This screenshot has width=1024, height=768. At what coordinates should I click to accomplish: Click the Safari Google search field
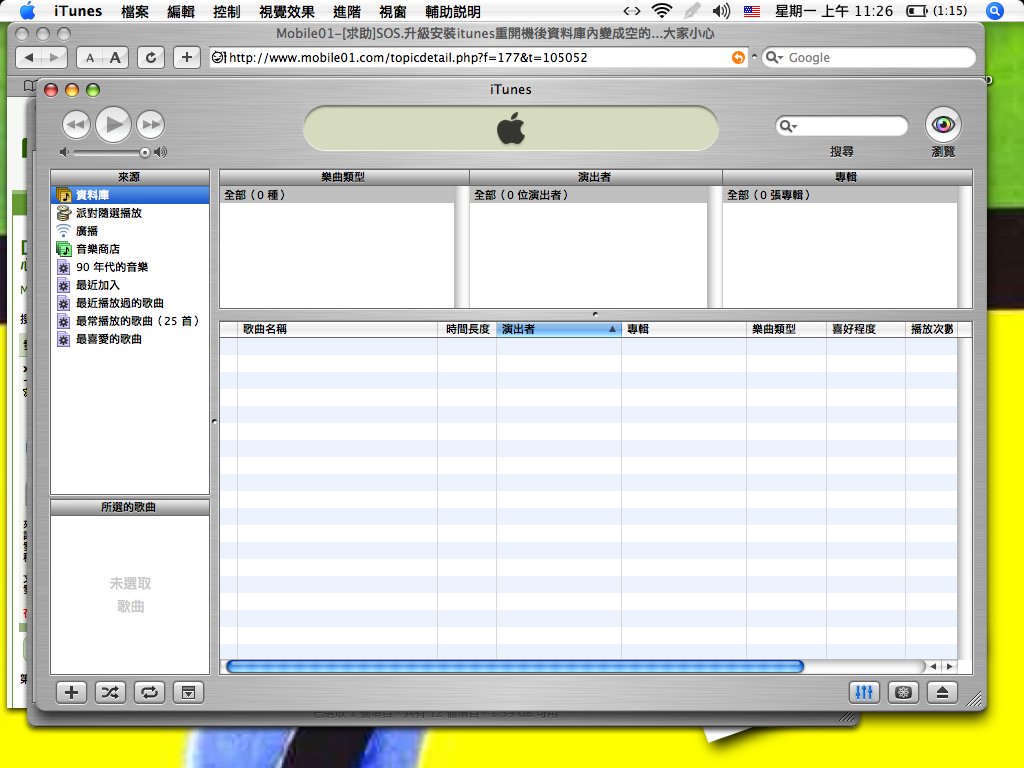(x=869, y=57)
